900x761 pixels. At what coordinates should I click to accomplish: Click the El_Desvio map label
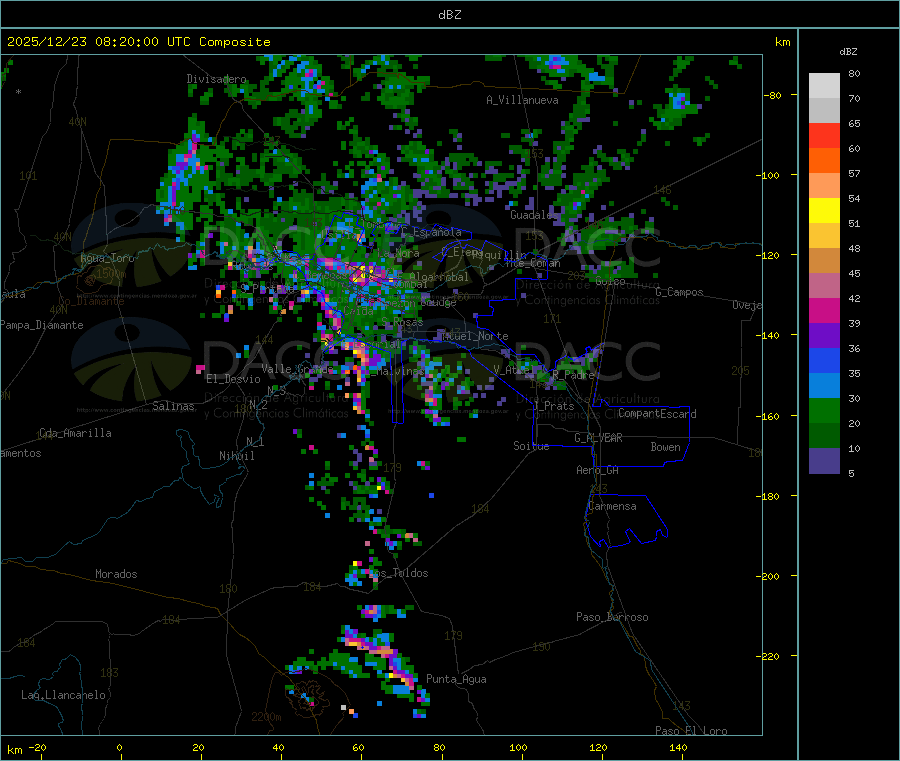click(x=233, y=379)
